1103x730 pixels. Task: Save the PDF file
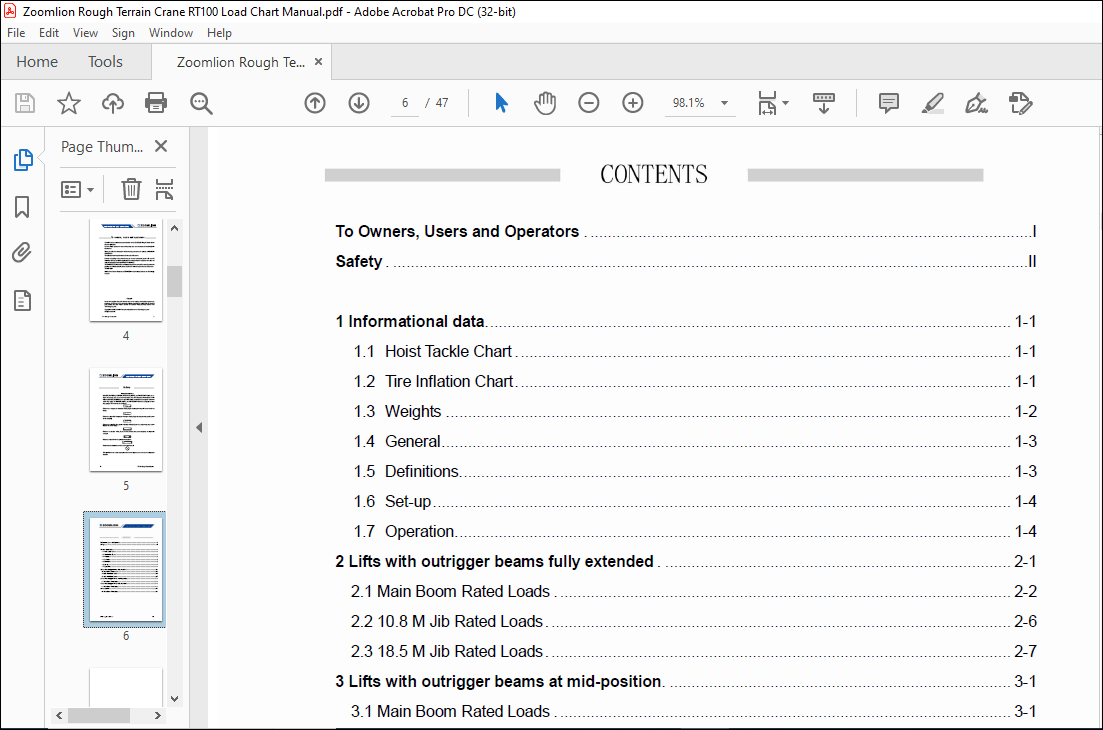[24, 102]
